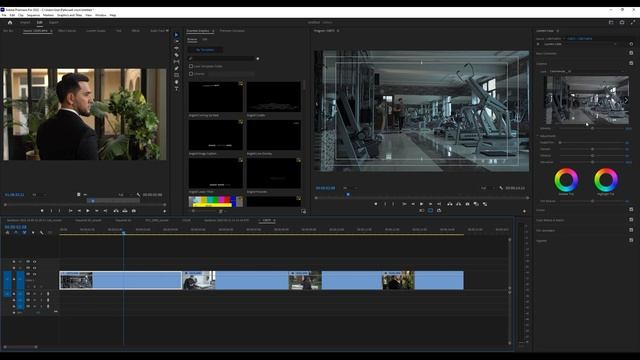Toggle Linked Selection in timeline
Screen dimensions: 640x360
pos(24,232)
